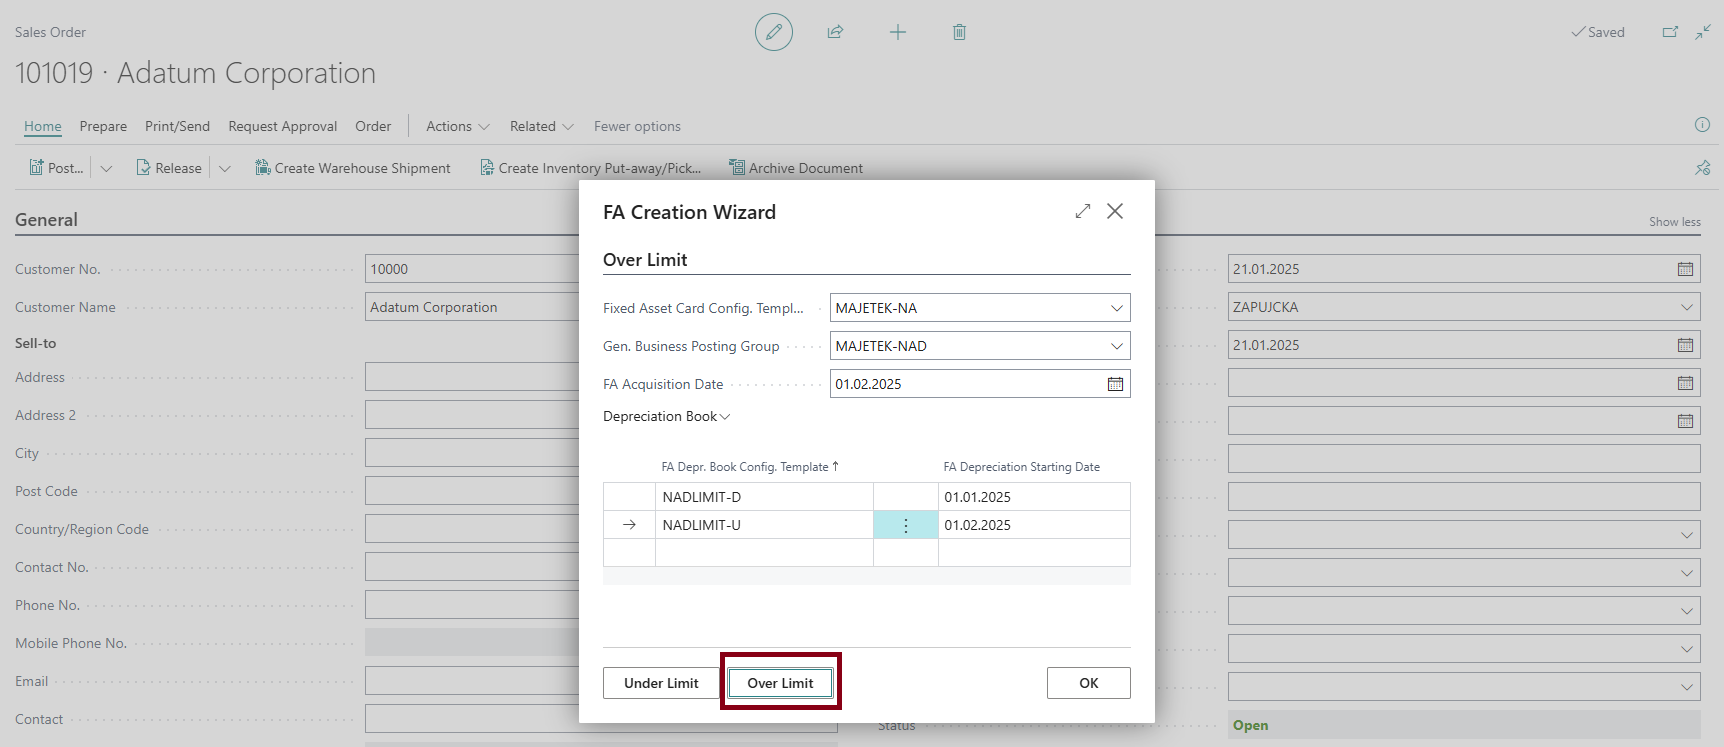
Task: Close the FA Creation Wizard dialog
Action: [1115, 211]
